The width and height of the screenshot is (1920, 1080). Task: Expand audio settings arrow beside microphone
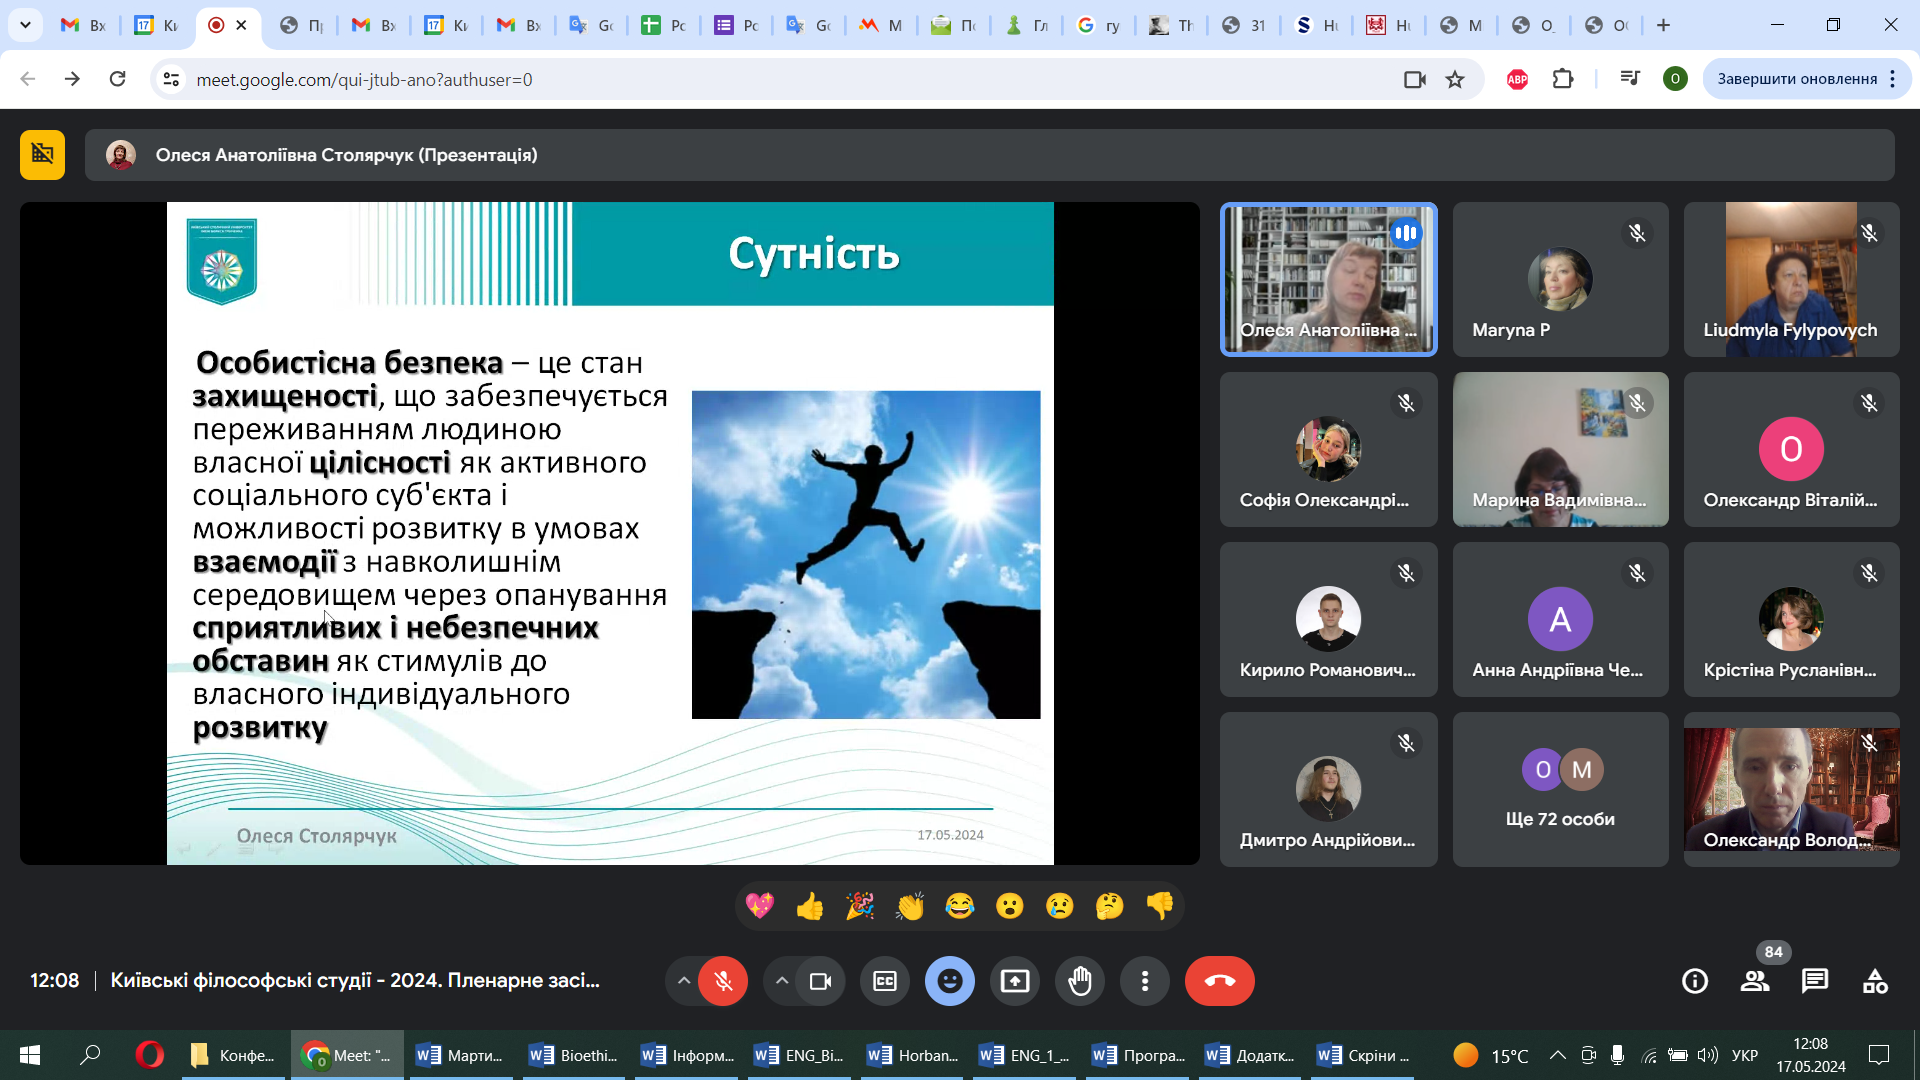point(684,981)
